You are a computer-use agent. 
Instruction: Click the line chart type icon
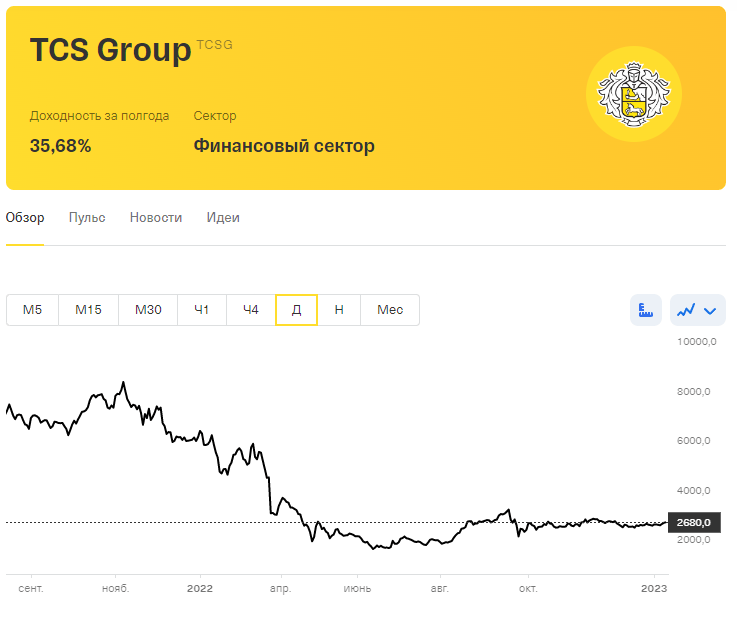[686, 310]
